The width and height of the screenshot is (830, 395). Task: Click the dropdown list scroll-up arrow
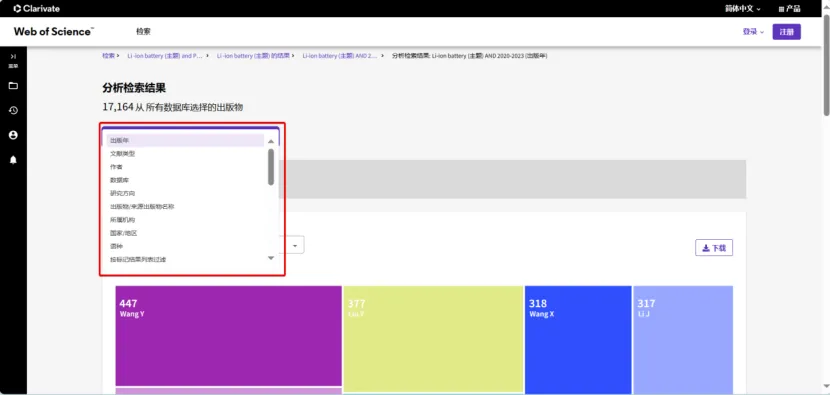[x=271, y=141]
